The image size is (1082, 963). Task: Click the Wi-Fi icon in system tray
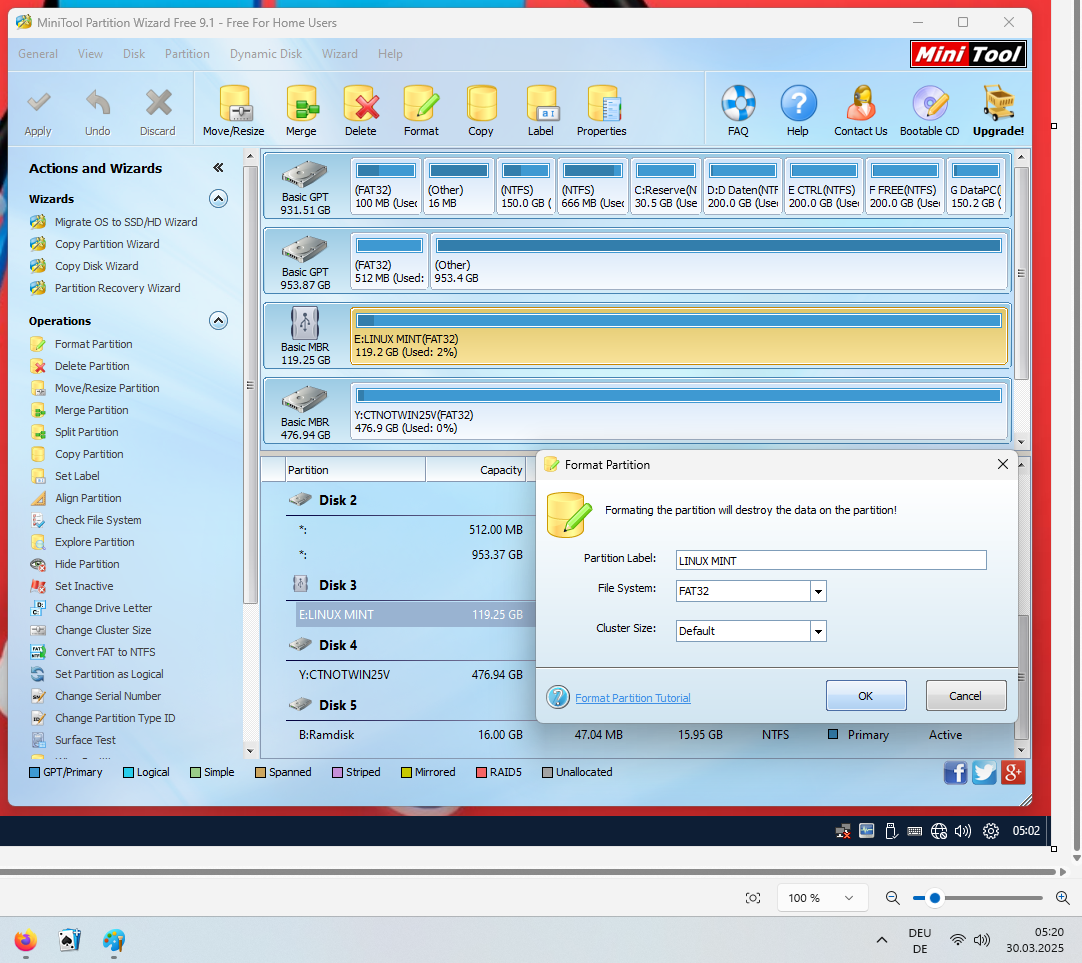point(958,940)
